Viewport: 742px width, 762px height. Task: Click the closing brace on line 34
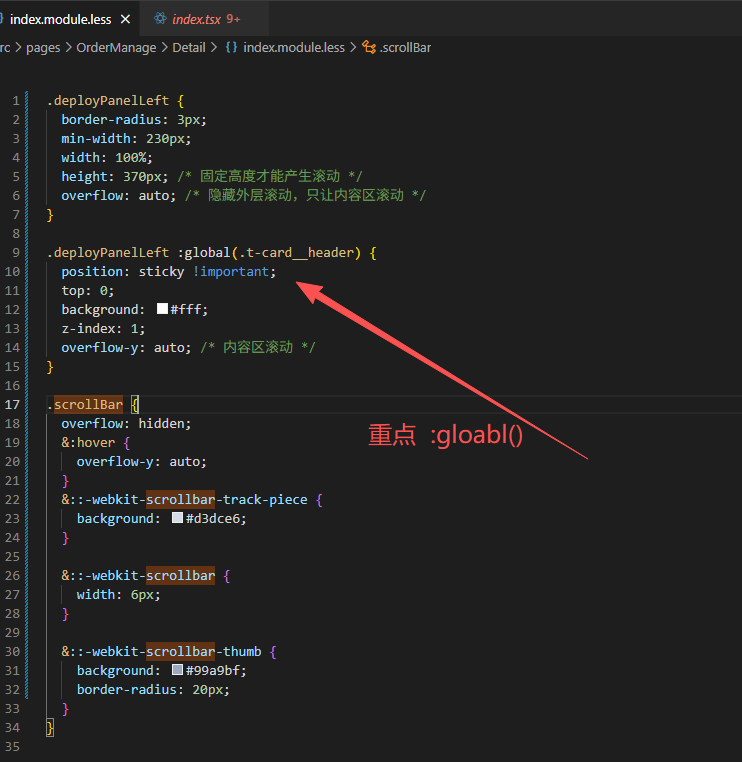tap(50, 727)
